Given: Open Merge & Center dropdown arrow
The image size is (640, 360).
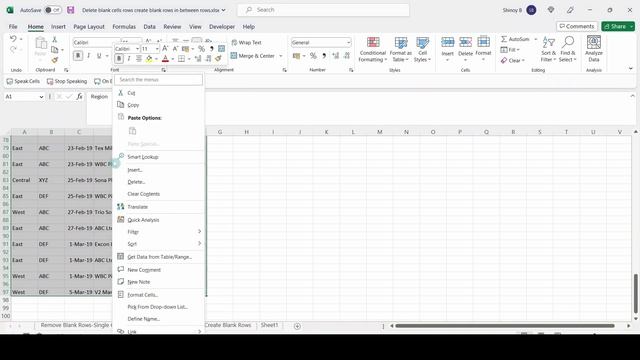Looking at the screenshot, I should coord(281,56).
